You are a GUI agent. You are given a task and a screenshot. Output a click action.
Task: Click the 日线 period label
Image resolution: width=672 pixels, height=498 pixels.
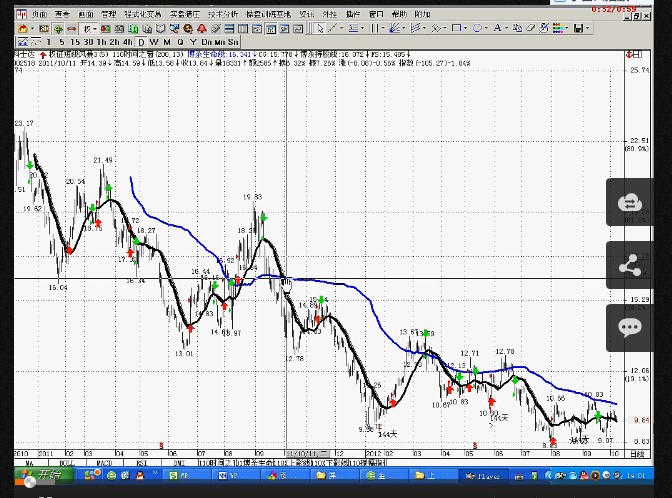pos(637,454)
